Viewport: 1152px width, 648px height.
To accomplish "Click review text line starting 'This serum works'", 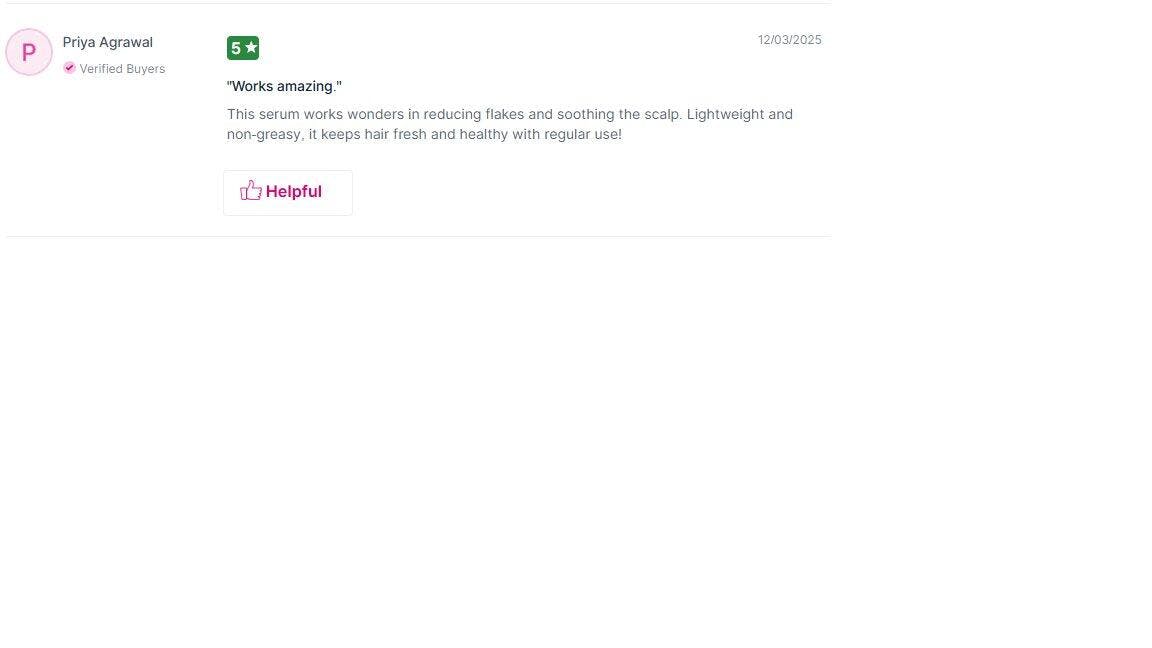I will point(510,115).
